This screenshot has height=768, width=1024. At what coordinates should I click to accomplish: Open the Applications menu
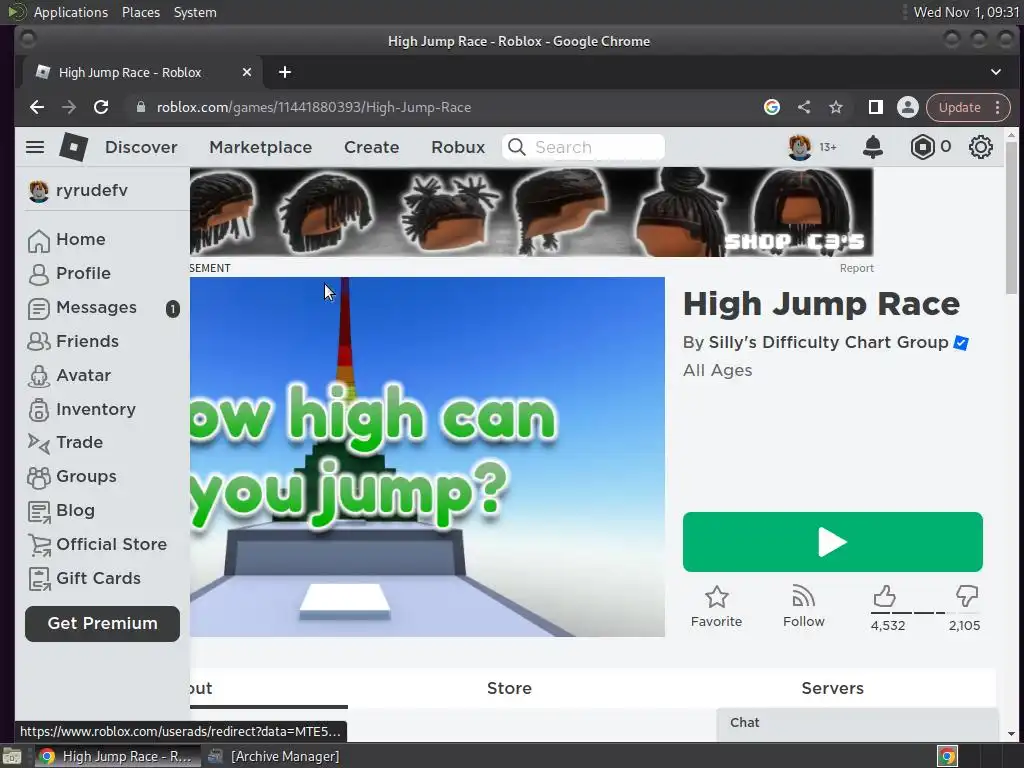coord(71,12)
